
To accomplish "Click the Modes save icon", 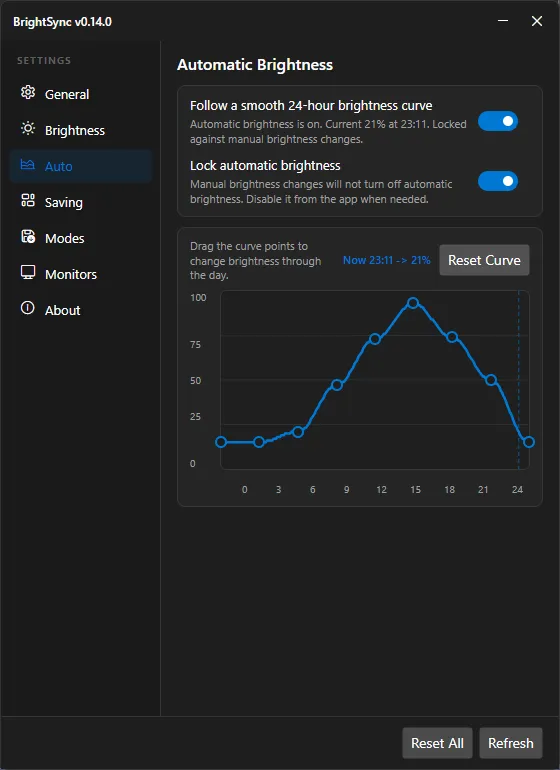I will 28,237.
